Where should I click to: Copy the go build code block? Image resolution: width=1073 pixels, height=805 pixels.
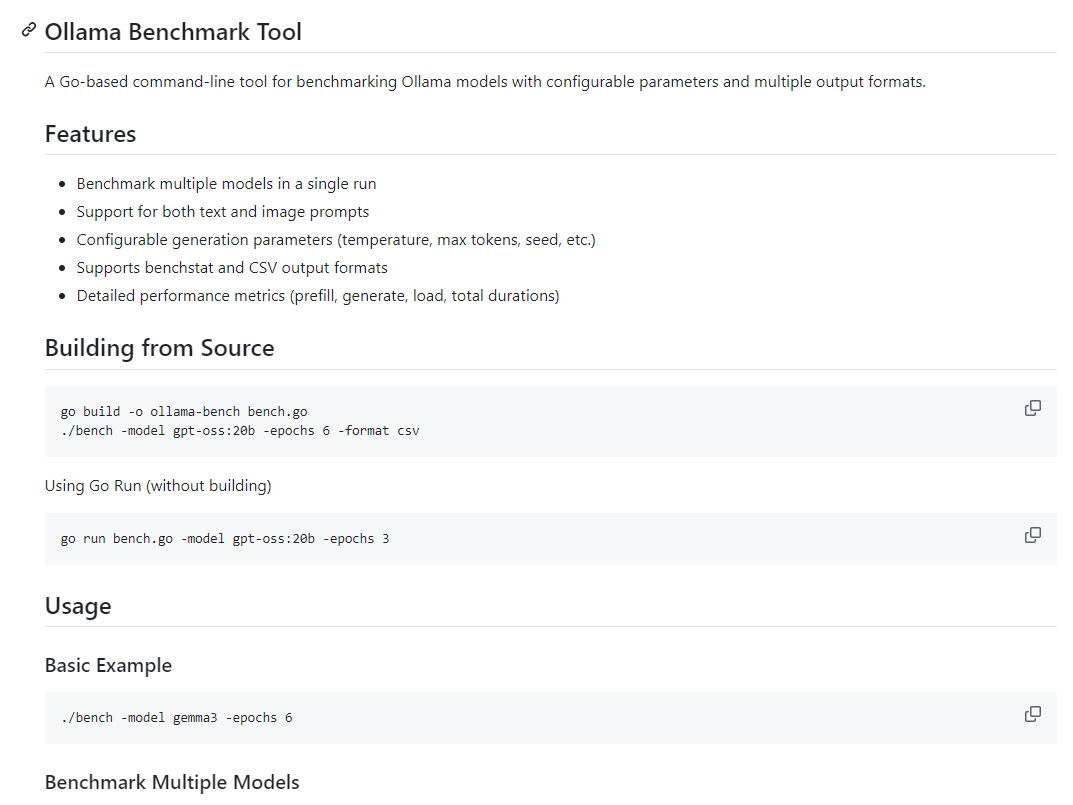(x=1033, y=408)
